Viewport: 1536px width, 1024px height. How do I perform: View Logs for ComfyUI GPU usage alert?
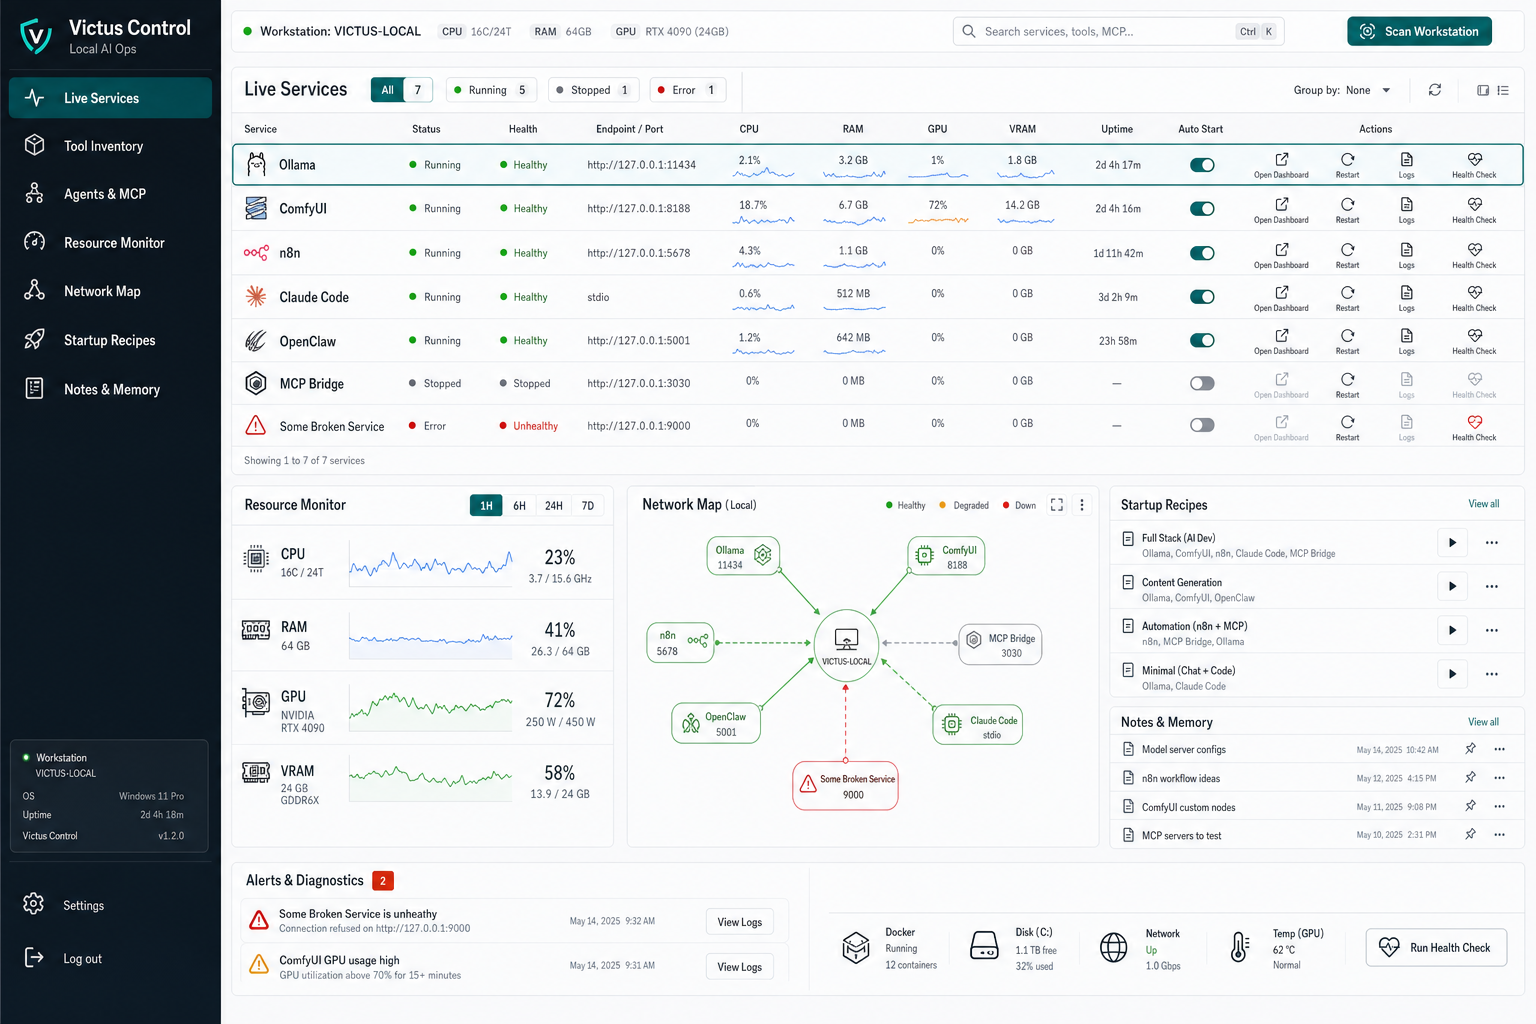(x=739, y=967)
